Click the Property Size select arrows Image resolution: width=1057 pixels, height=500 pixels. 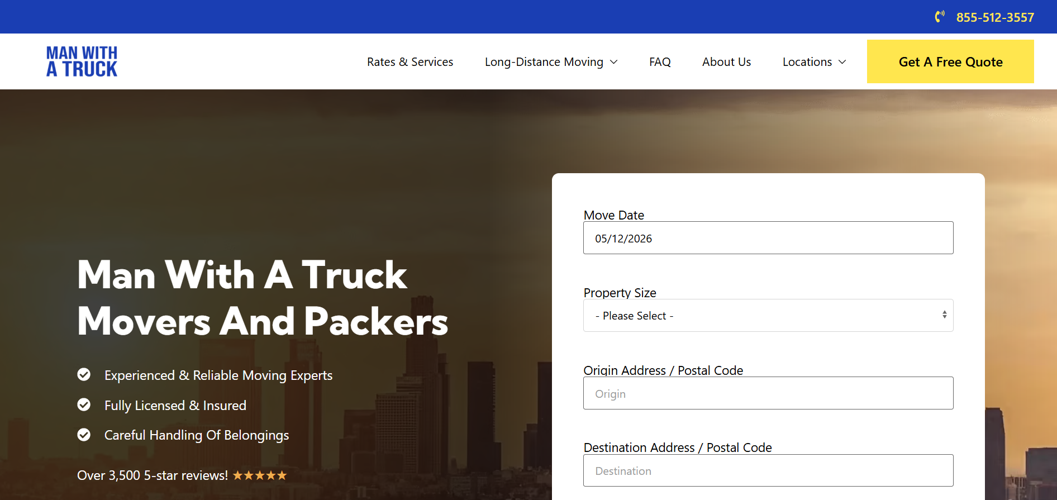[944, 315]
